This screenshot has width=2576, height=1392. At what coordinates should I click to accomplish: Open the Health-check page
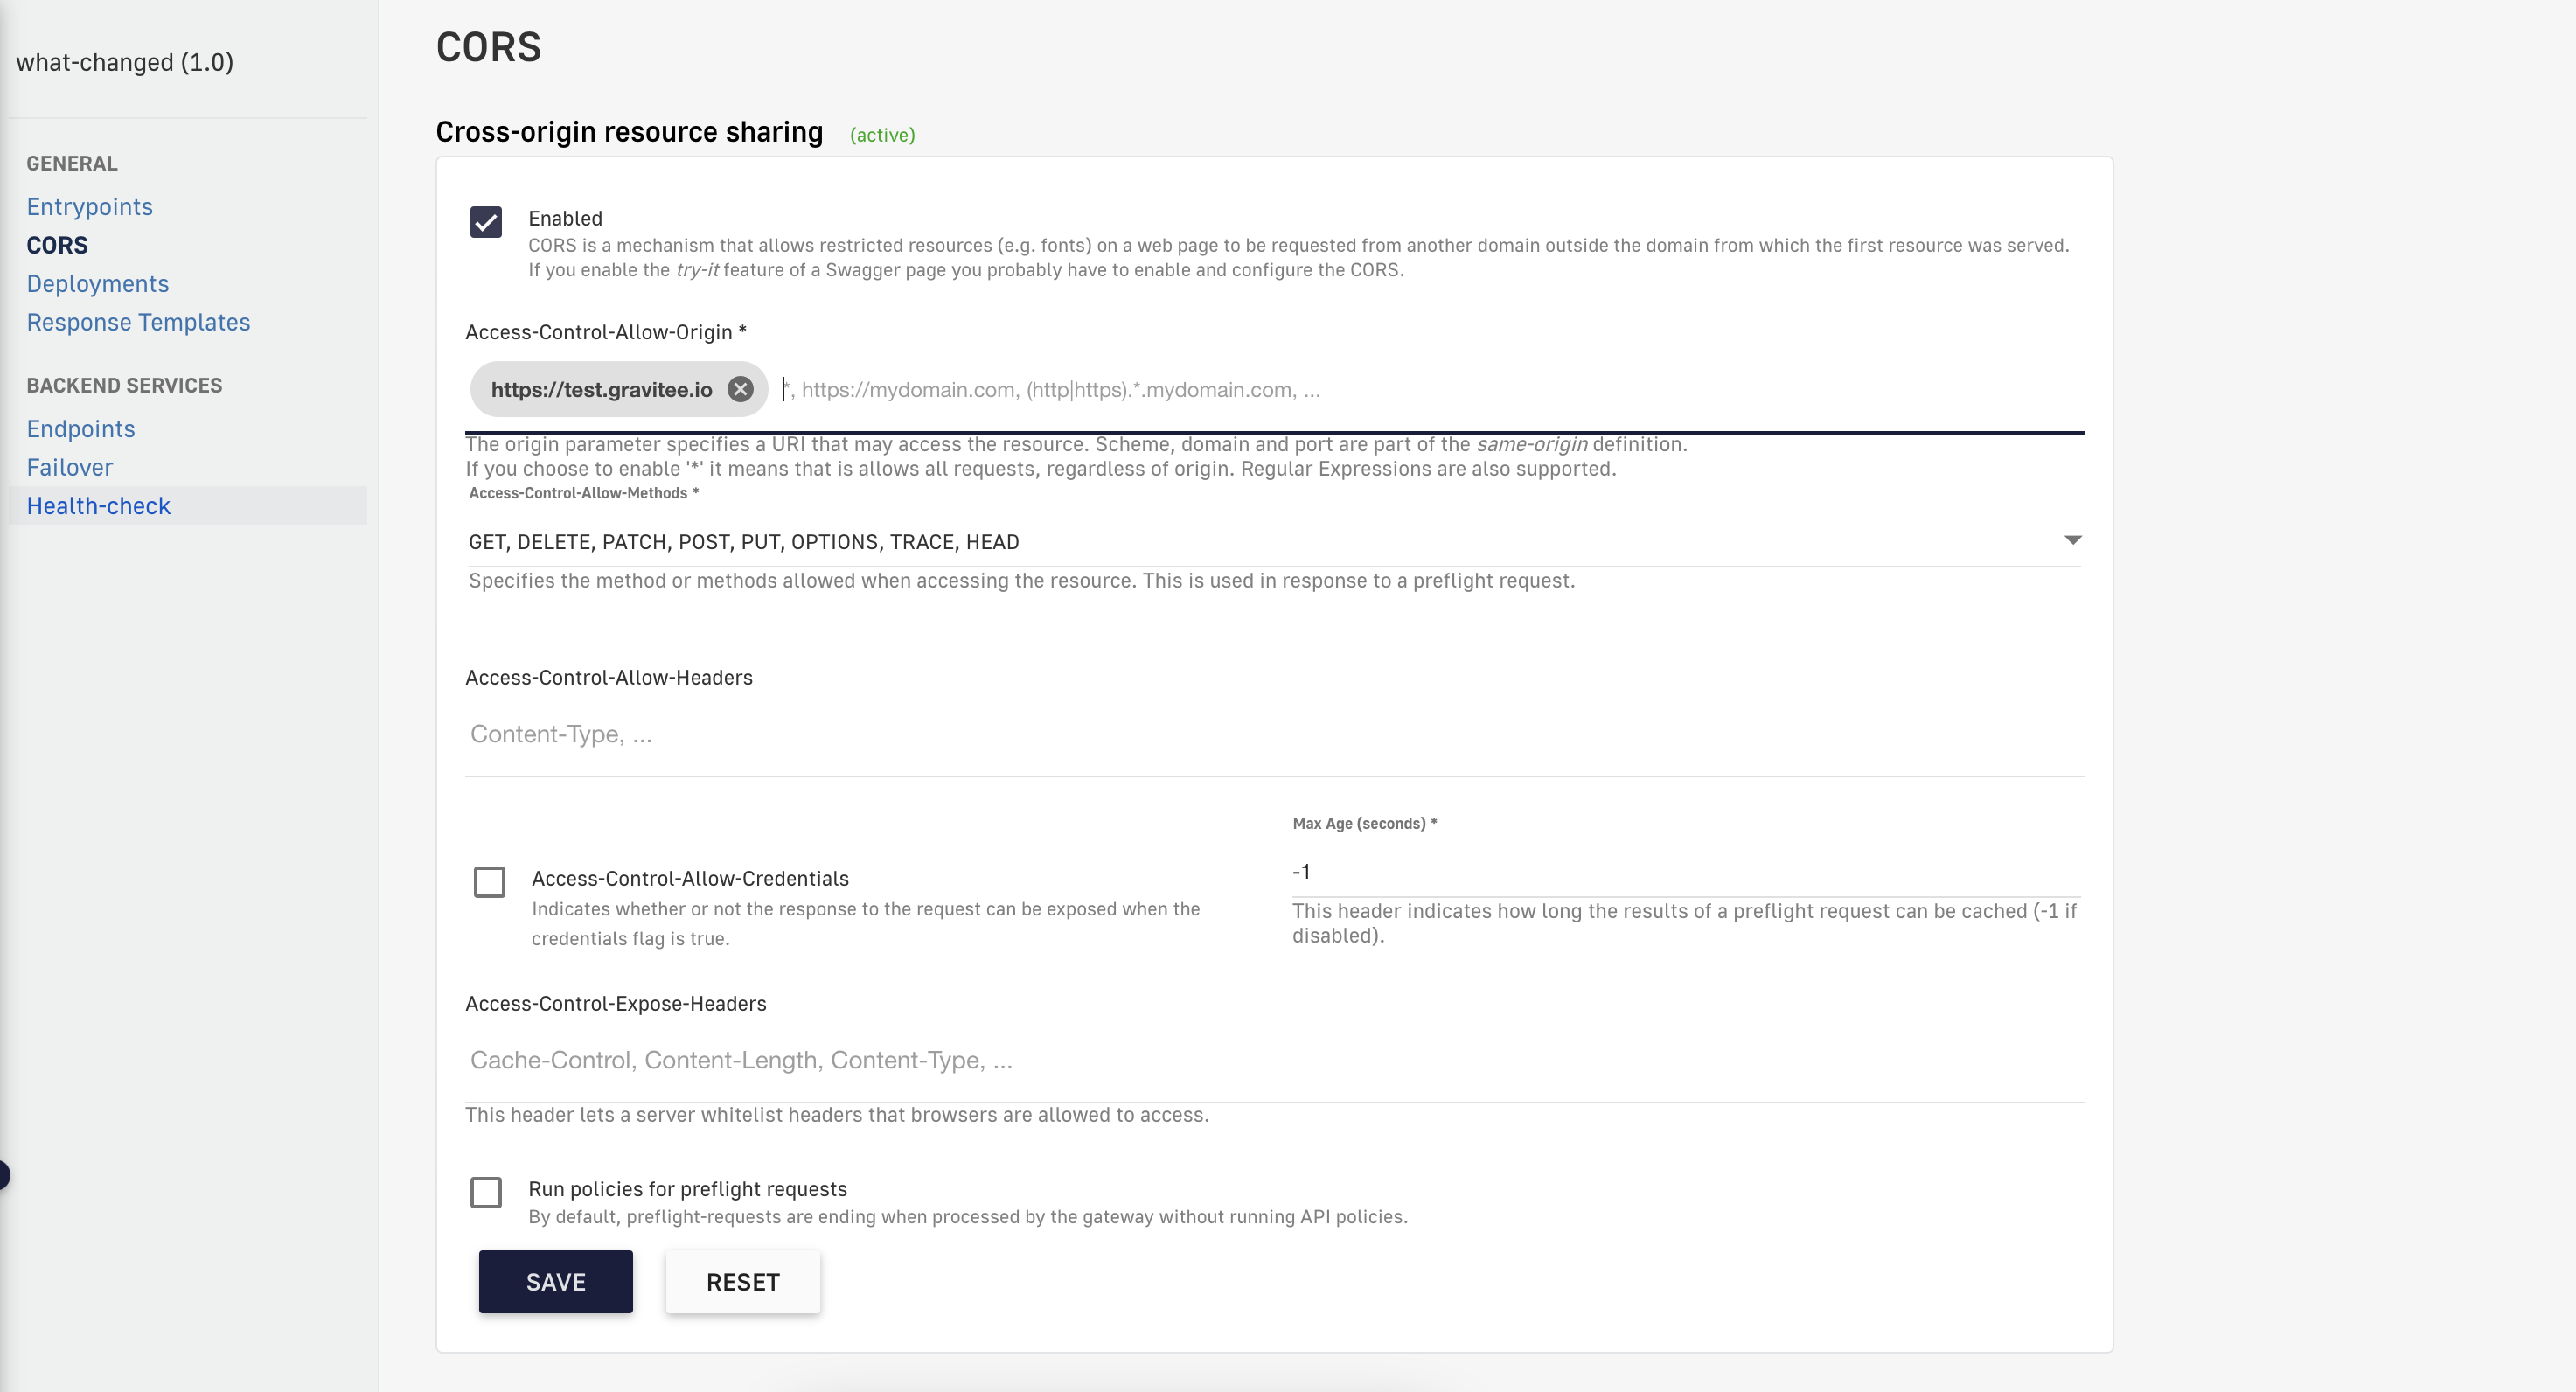coord(98,506)
